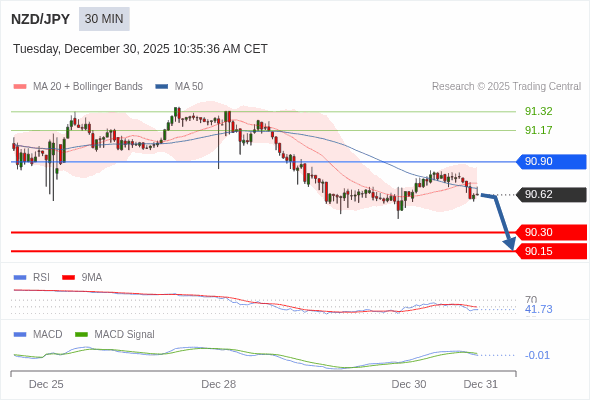Click the 70 RSI level label

531,300
